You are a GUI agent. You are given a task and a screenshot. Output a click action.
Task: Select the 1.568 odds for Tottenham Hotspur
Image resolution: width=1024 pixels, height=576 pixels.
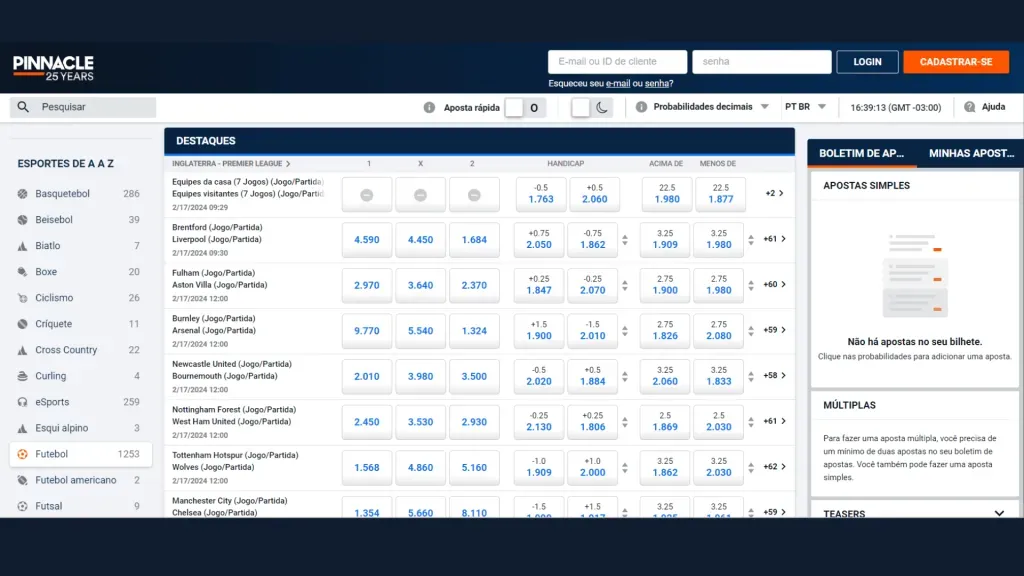pos(366,467)
